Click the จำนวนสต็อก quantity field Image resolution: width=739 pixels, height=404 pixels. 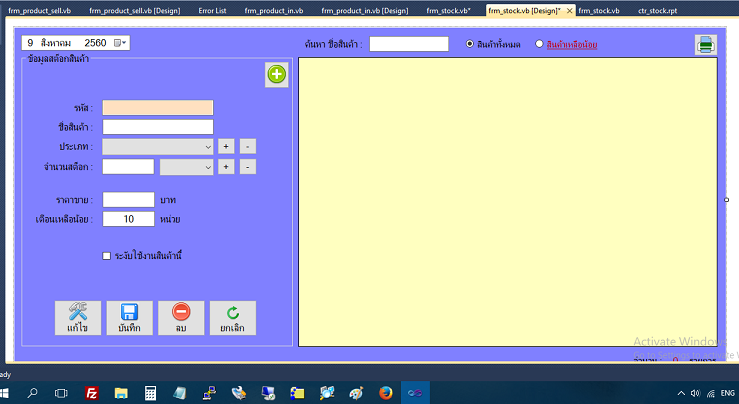pos(128,167)
